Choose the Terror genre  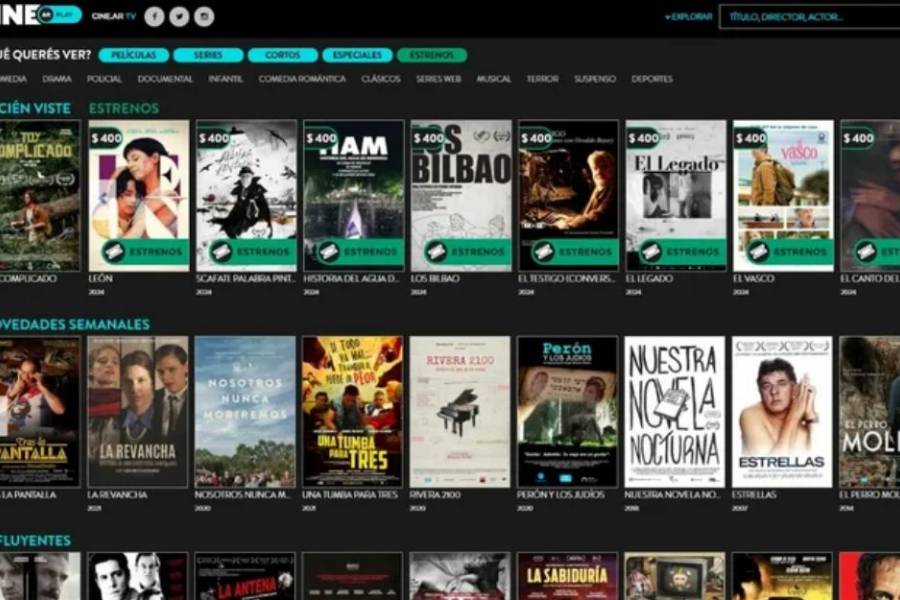[x=542, y=79]
